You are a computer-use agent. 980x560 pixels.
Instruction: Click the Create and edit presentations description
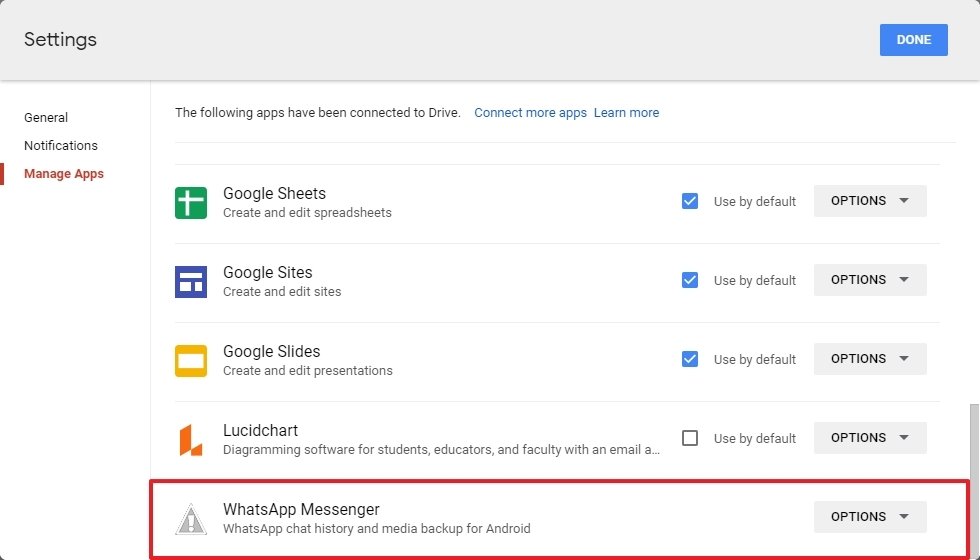(308, 371)
